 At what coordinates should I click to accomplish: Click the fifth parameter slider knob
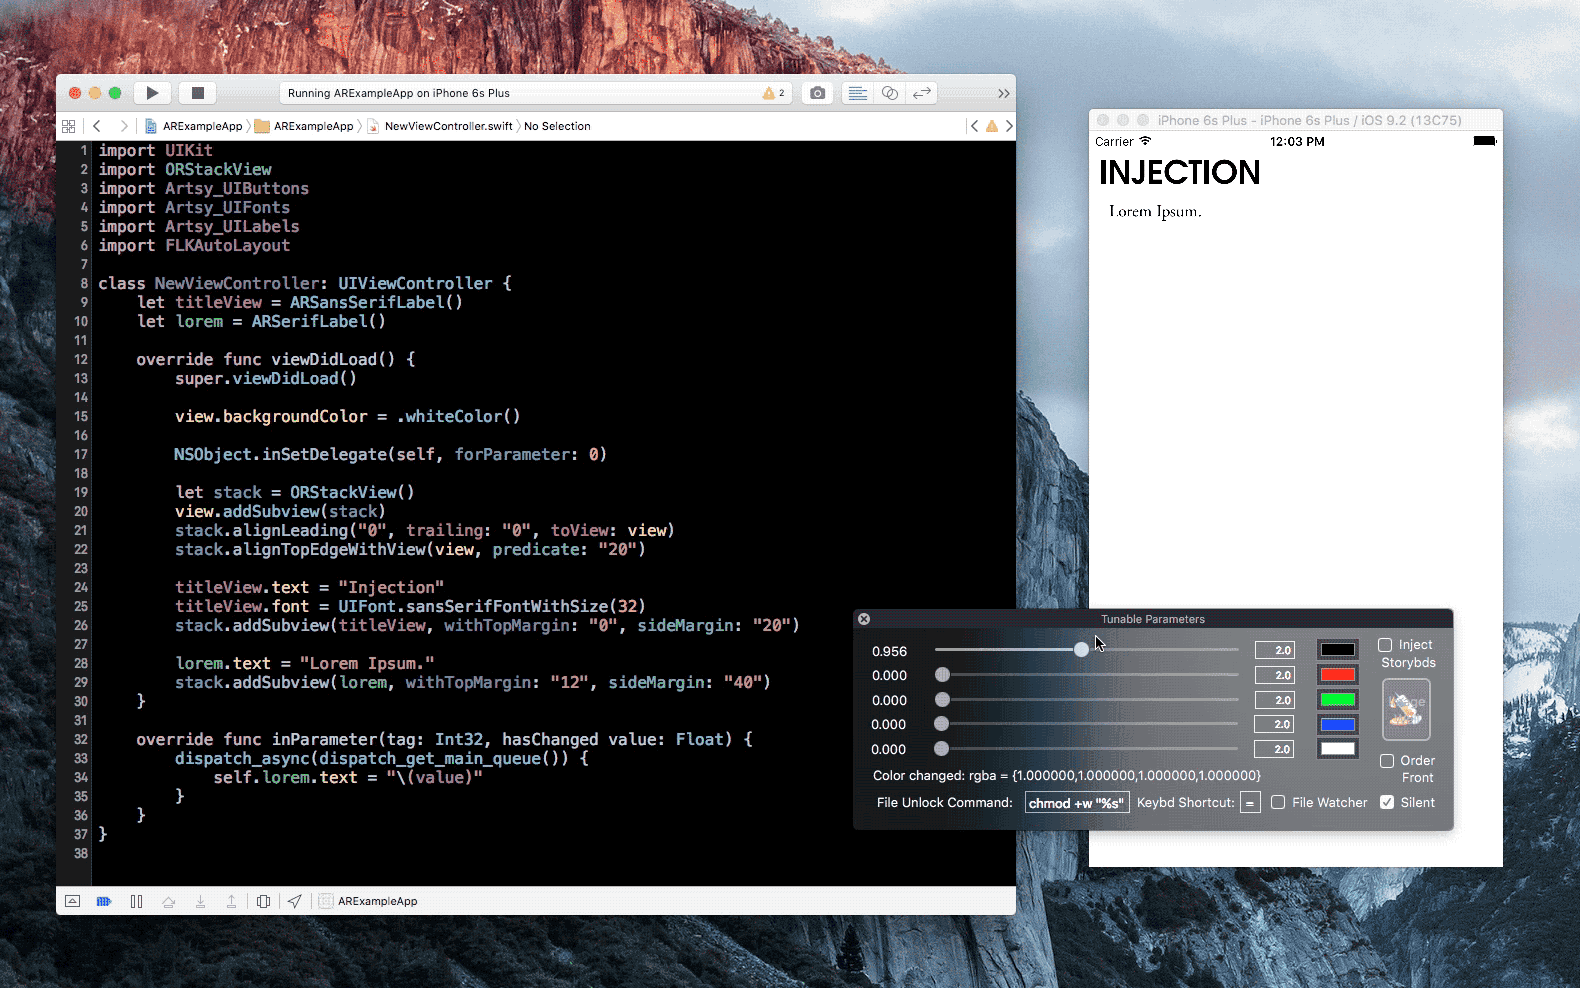click(941, 749)
